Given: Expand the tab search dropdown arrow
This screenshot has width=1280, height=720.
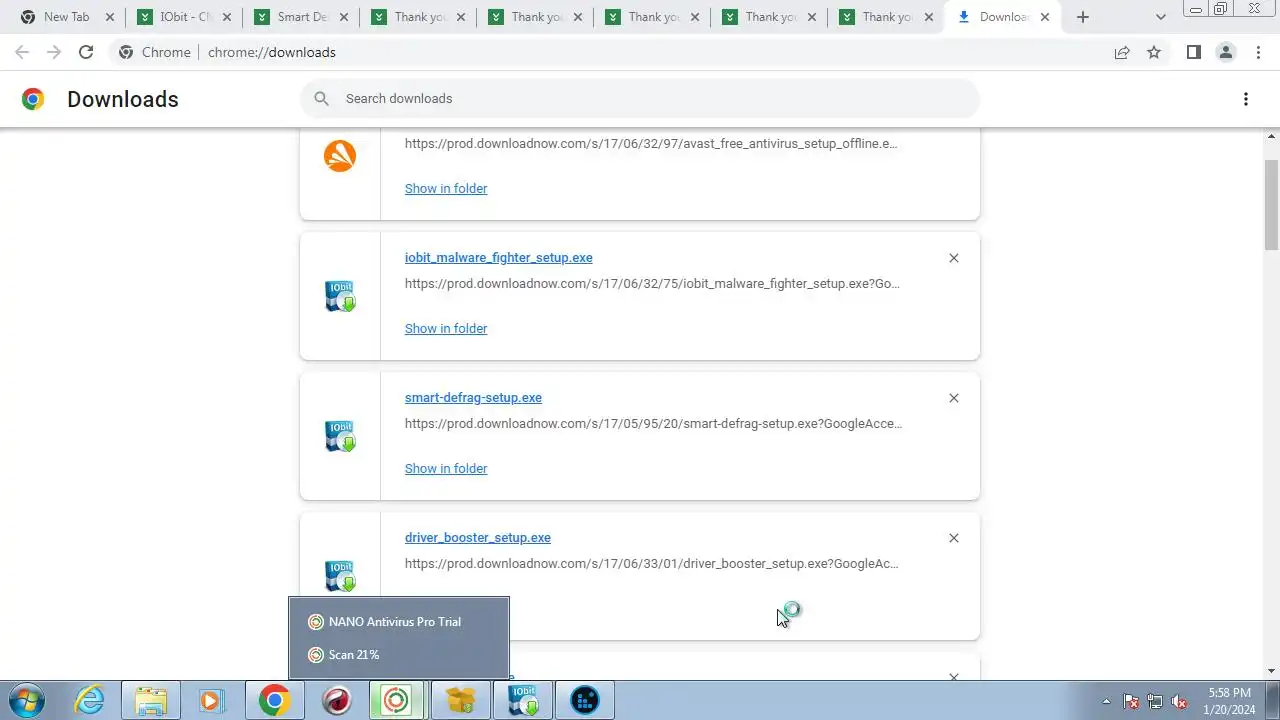Looking at the screenshot, I should pyautogui.click(x=1160, y=17).
